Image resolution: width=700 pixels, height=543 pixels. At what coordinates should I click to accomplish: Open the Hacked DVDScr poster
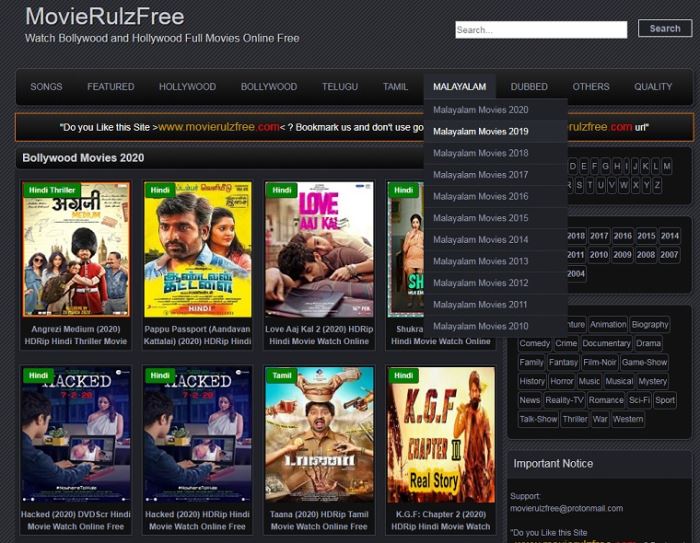pyautogui.click(x=76, y=435)
